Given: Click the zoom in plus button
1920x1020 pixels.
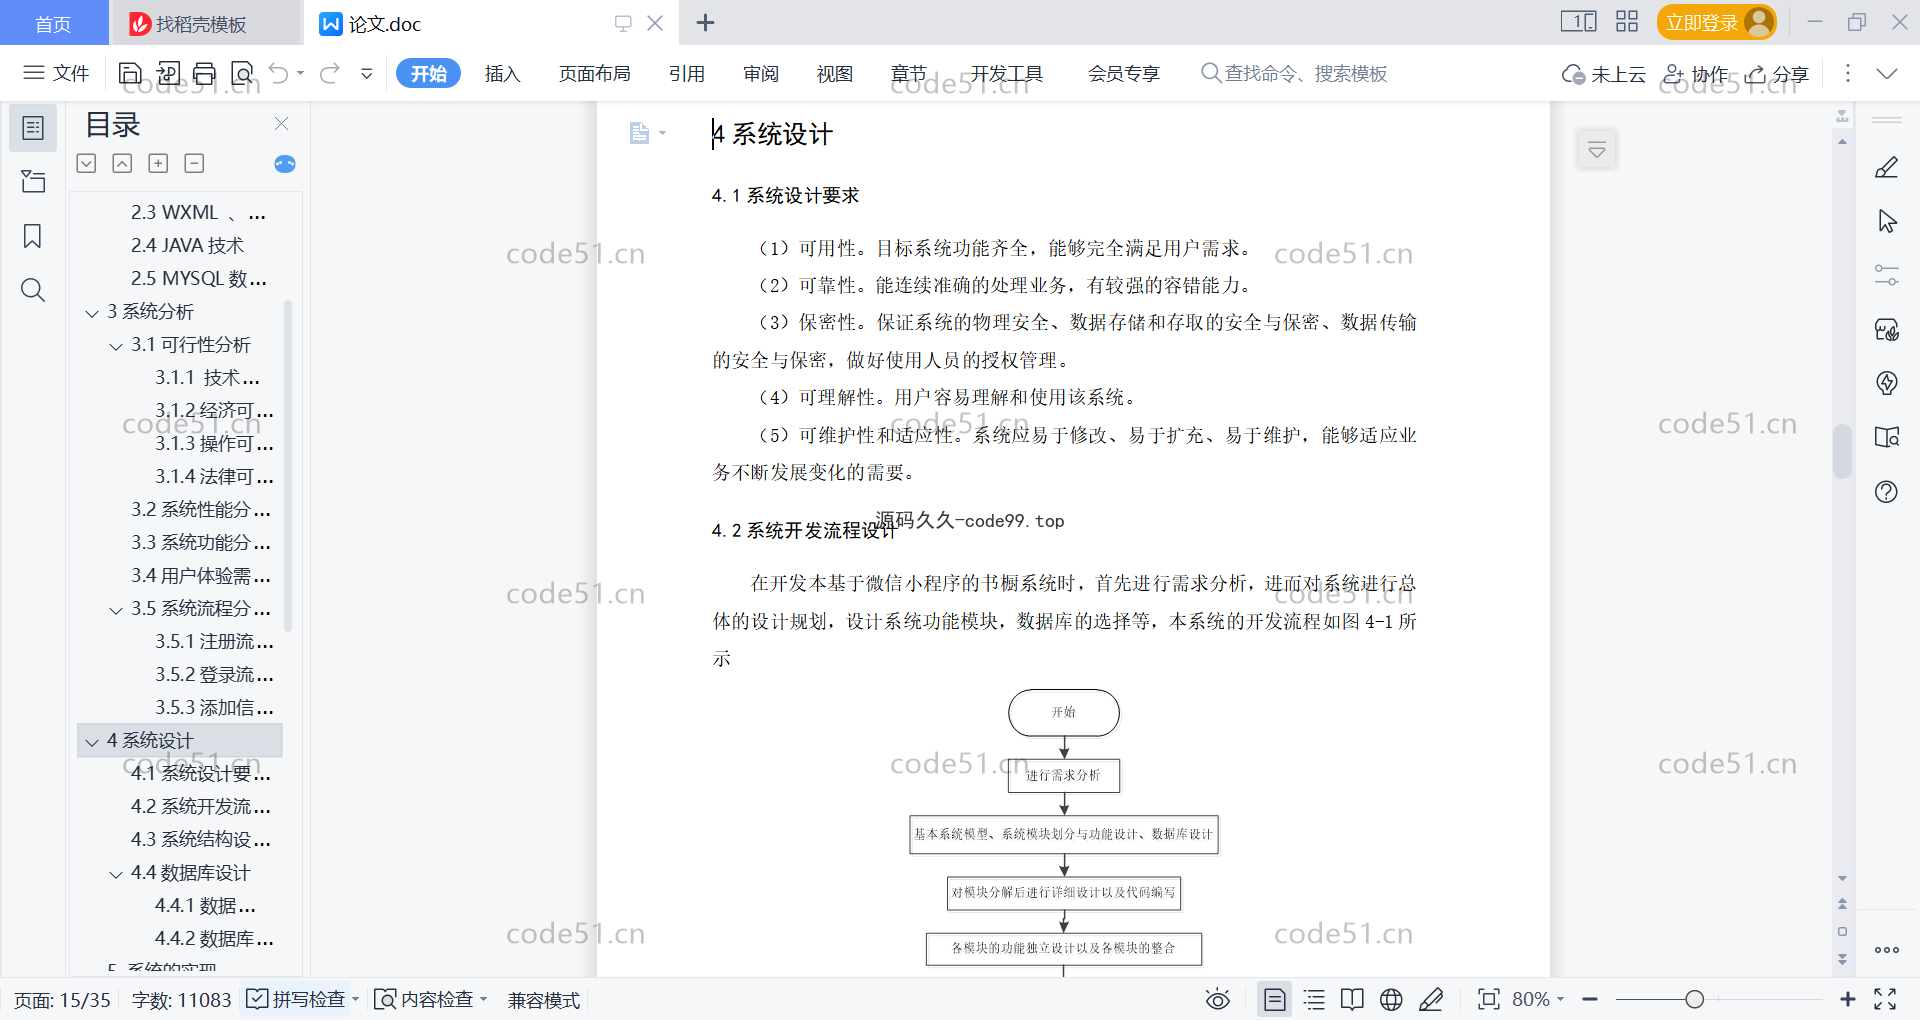Looking at the screenshot, I should click(1848, 999).
